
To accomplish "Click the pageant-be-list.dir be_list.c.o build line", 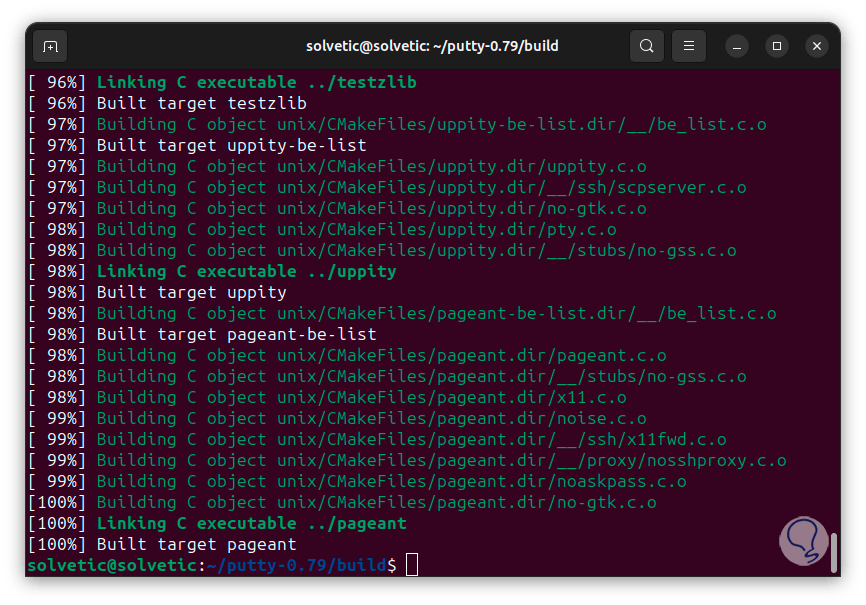I will tap(403, 313).
